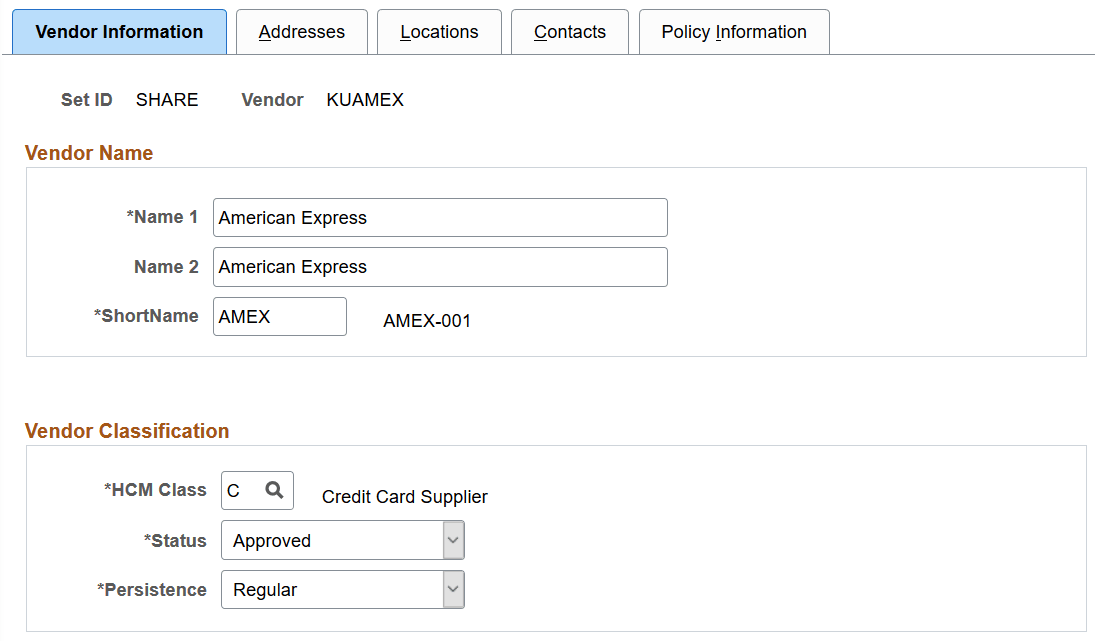Expand the Status selection list

pos(455,540)
